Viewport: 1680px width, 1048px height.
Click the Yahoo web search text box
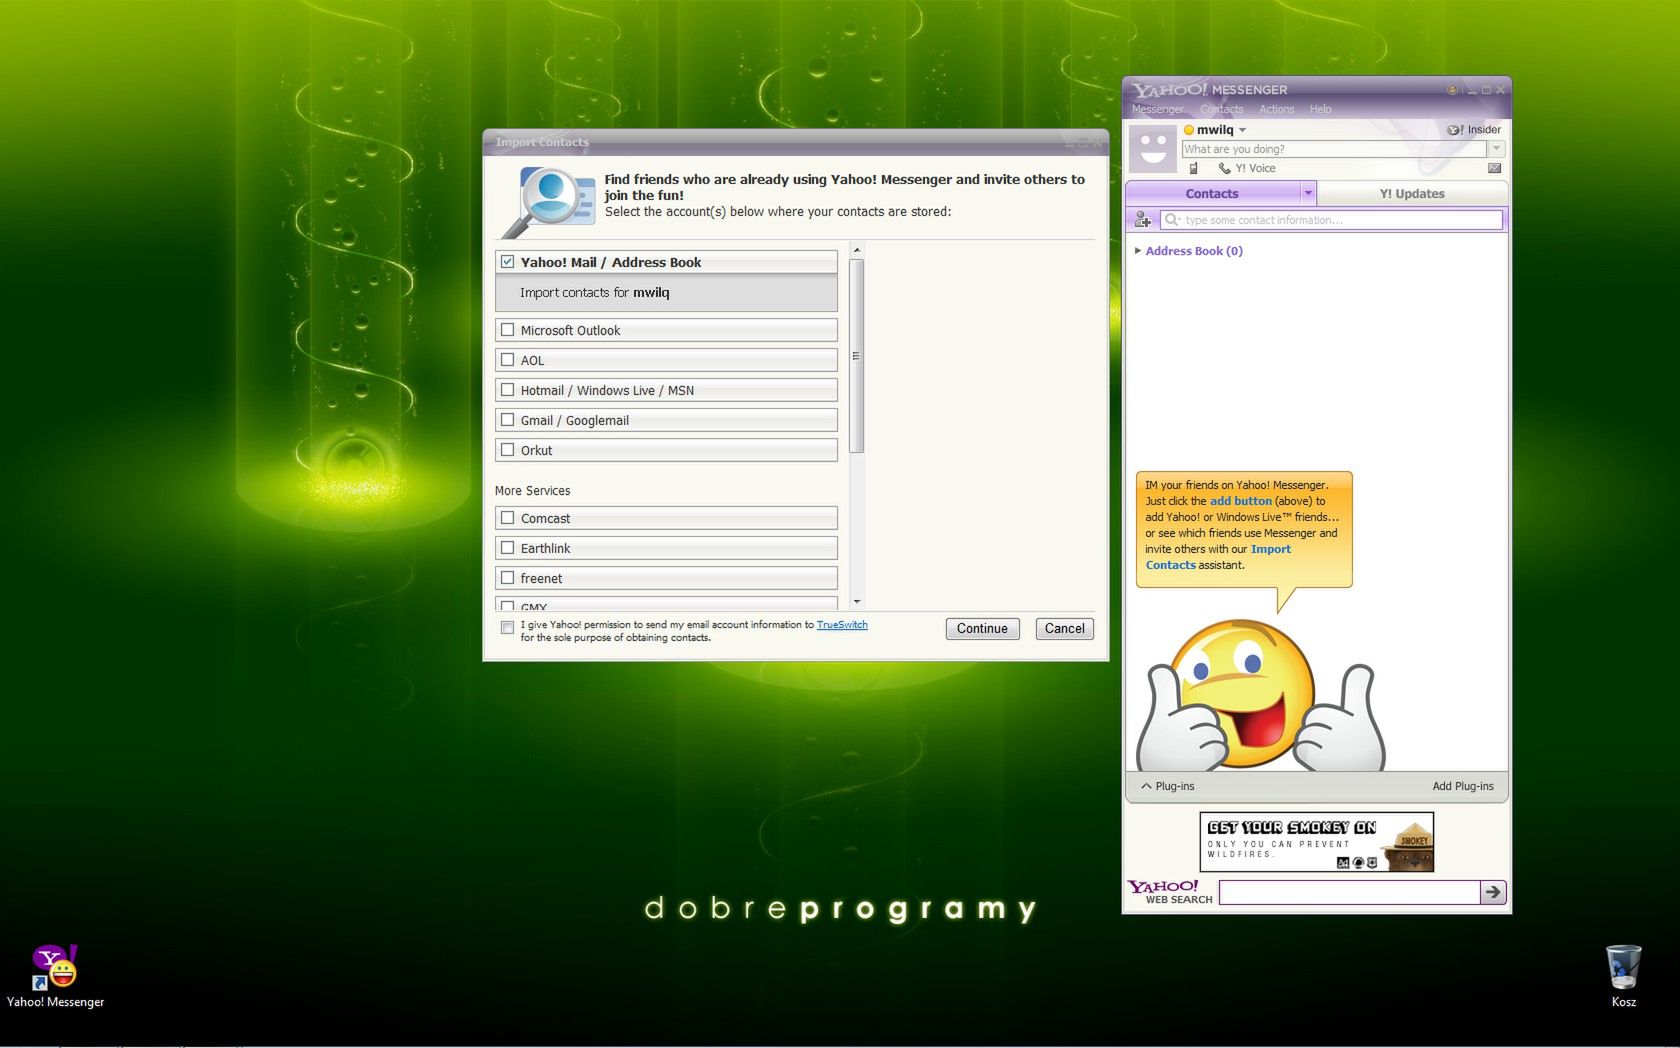tap(1349, 892)
